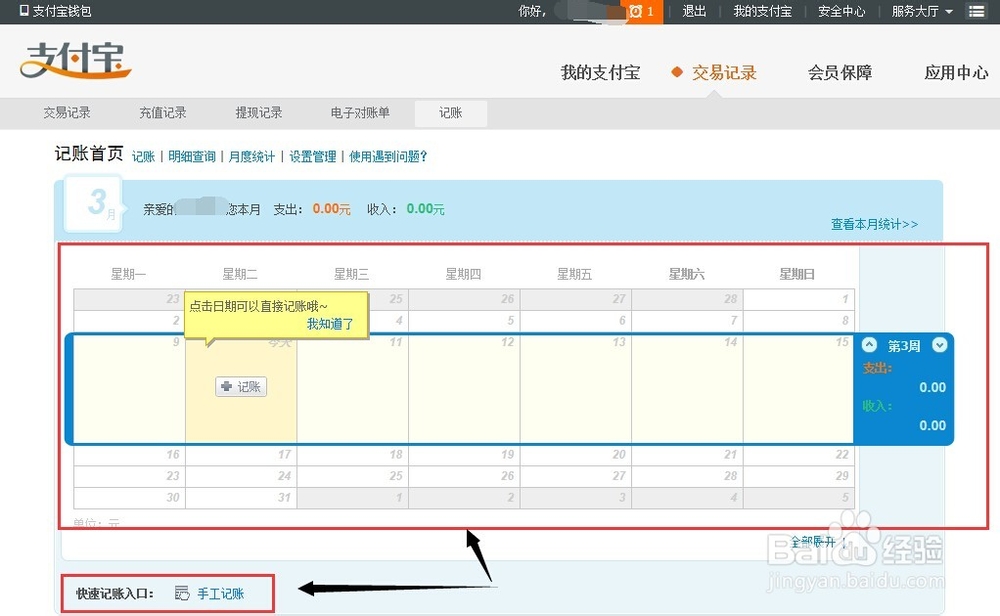Screen dimensions: 1000x616
Task: Open the list menu icon at top right
Action: point(976,11)
